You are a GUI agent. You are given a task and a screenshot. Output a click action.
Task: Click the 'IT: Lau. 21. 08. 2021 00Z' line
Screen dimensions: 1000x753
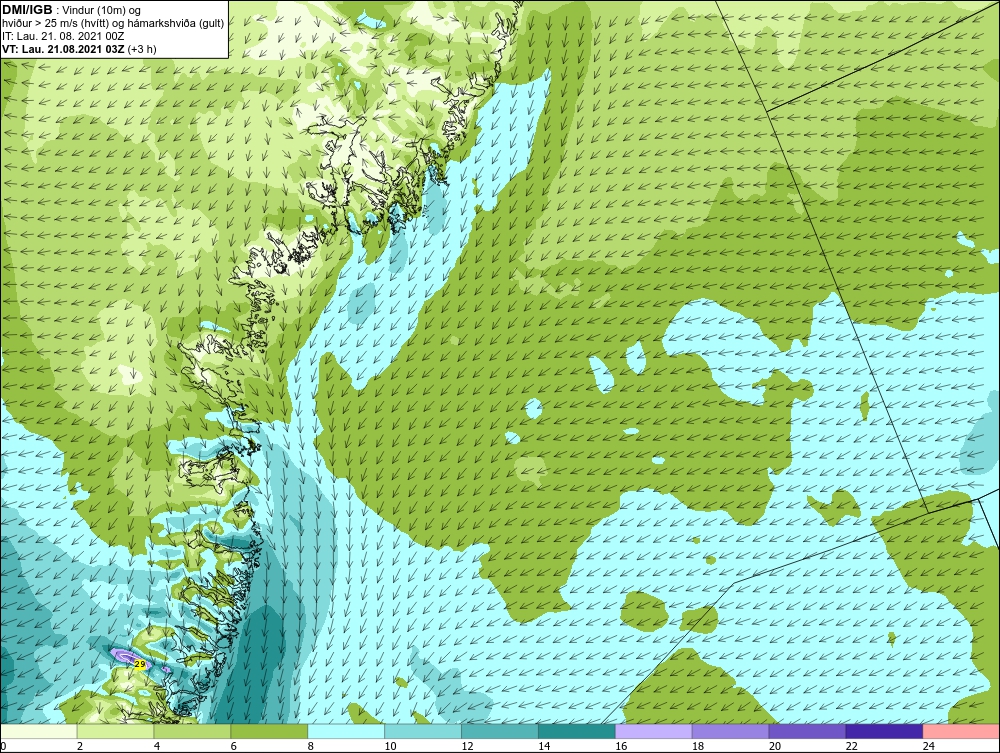tap(63, 36)
